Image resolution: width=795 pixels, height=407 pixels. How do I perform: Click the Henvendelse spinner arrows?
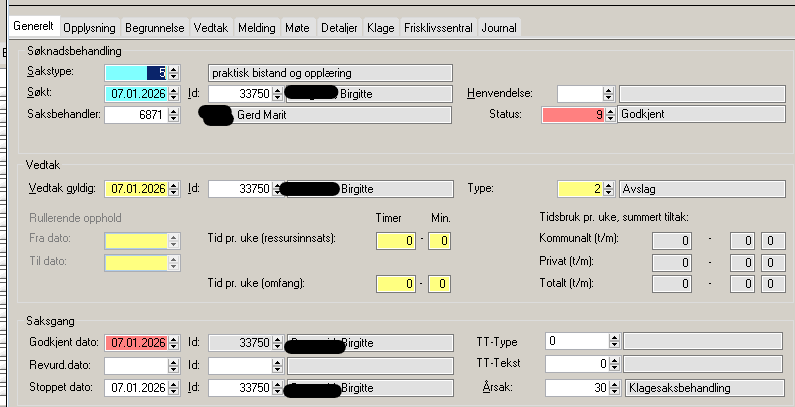click(609, 94)
